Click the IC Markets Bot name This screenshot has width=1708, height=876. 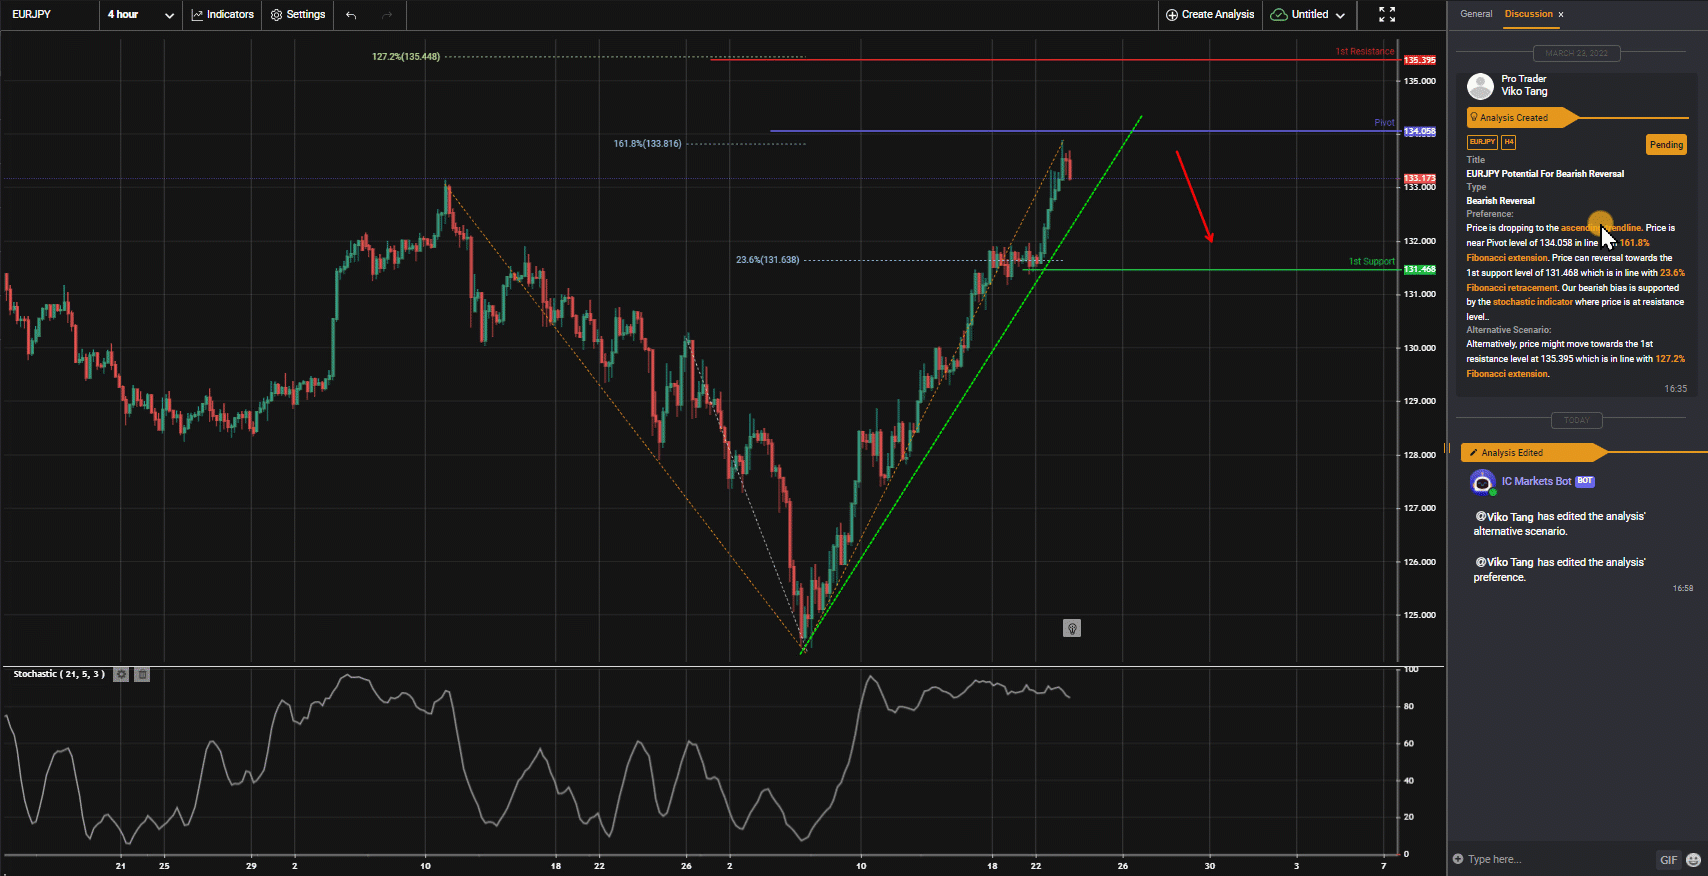click(x=1536, y=481)
